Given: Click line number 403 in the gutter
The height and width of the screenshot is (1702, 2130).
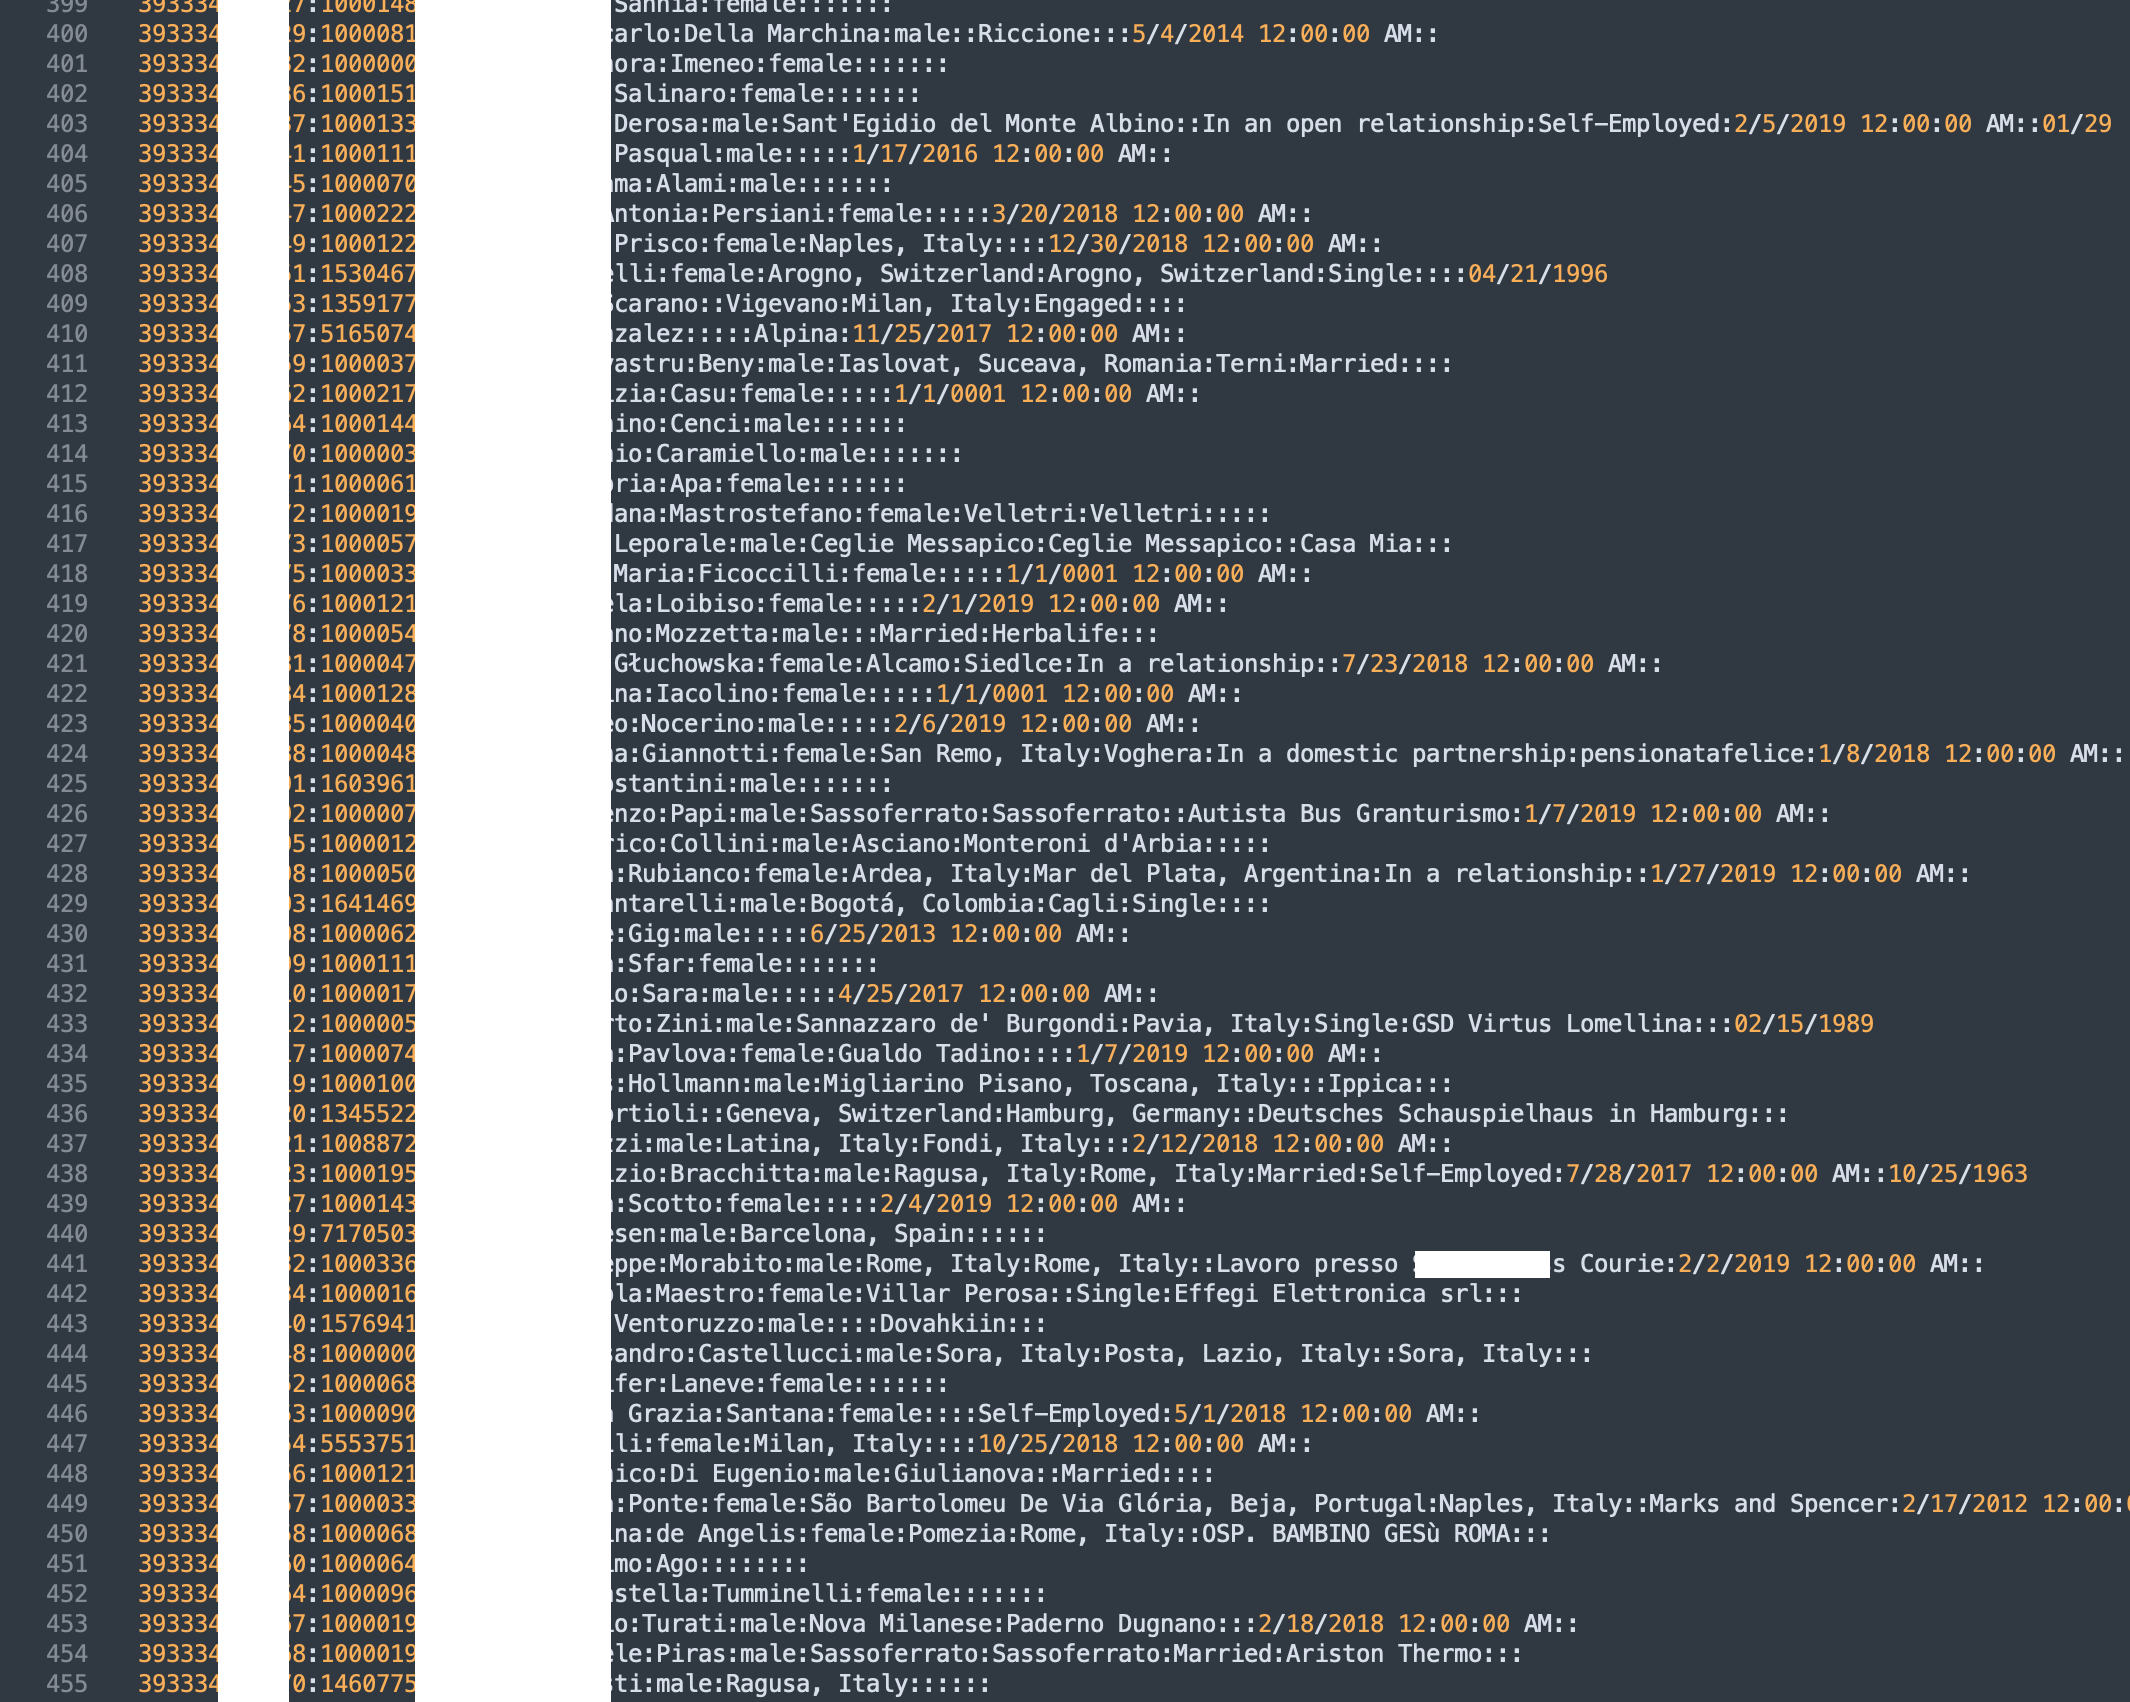Looking at the screenshot, I should pos(67,124).
